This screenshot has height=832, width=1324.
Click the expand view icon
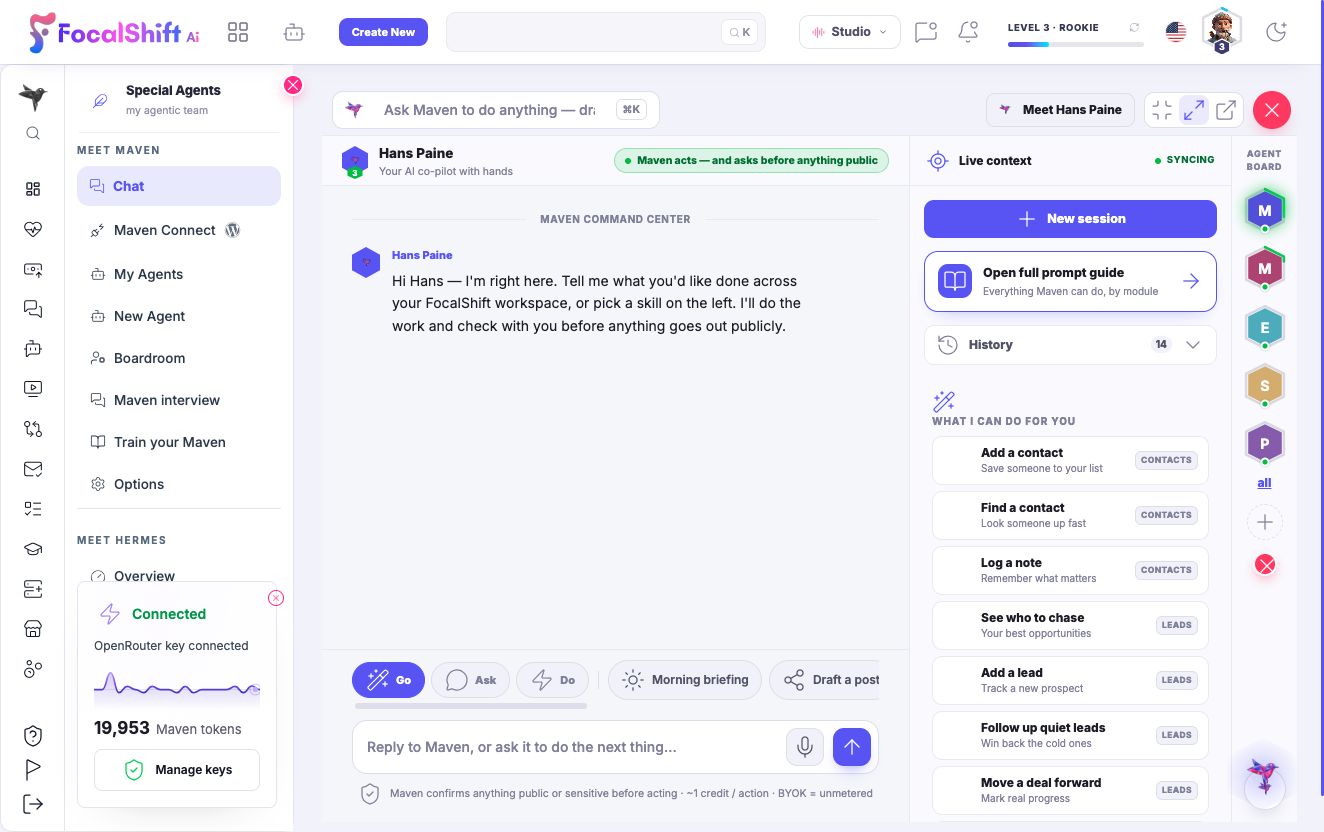(x=1194, y=110)
